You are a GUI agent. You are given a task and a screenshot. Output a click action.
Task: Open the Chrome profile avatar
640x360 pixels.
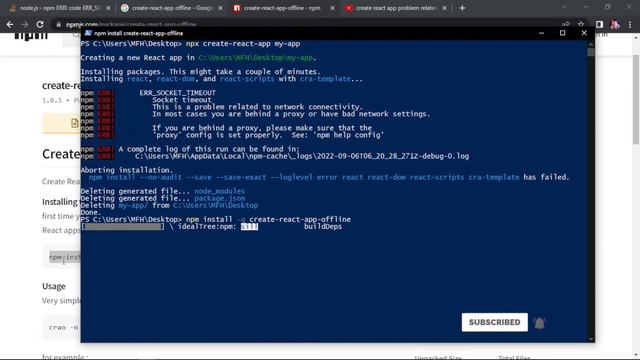615,24
